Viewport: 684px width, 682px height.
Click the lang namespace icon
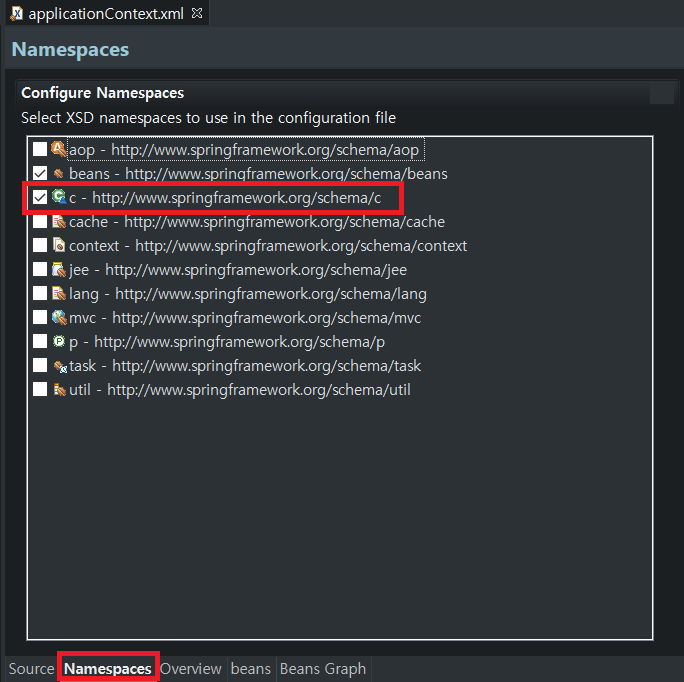58,293
